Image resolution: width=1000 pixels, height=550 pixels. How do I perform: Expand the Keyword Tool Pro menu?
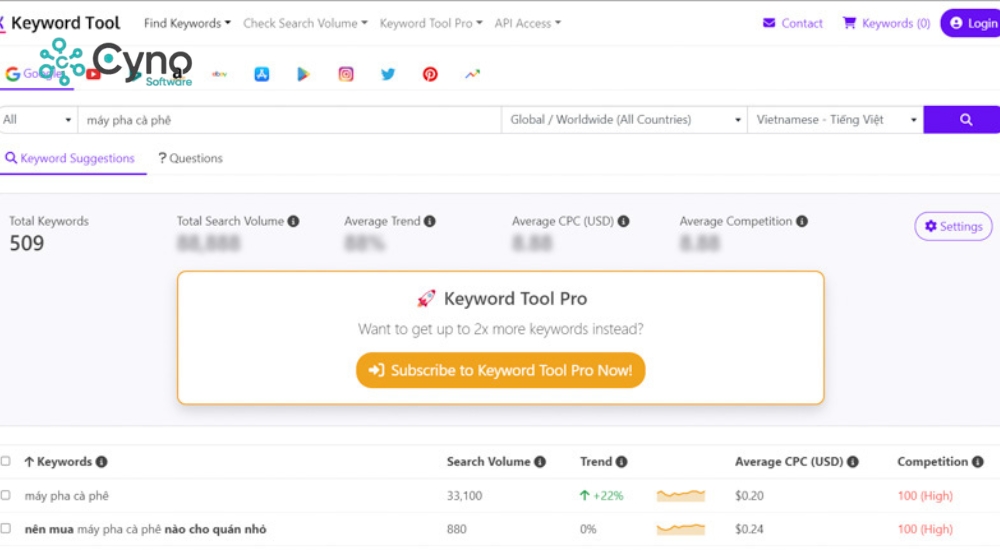(x=430, y=23)
